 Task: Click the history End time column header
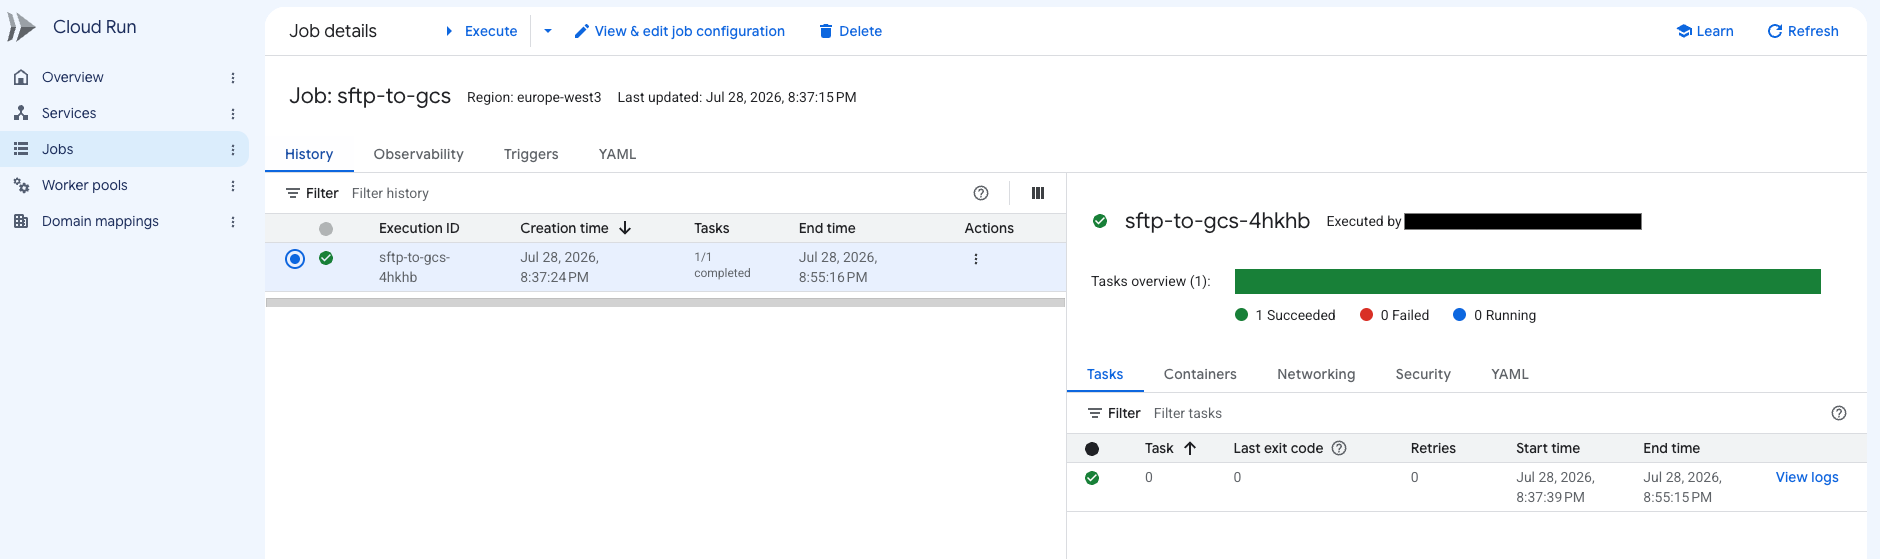pos(827,228)
